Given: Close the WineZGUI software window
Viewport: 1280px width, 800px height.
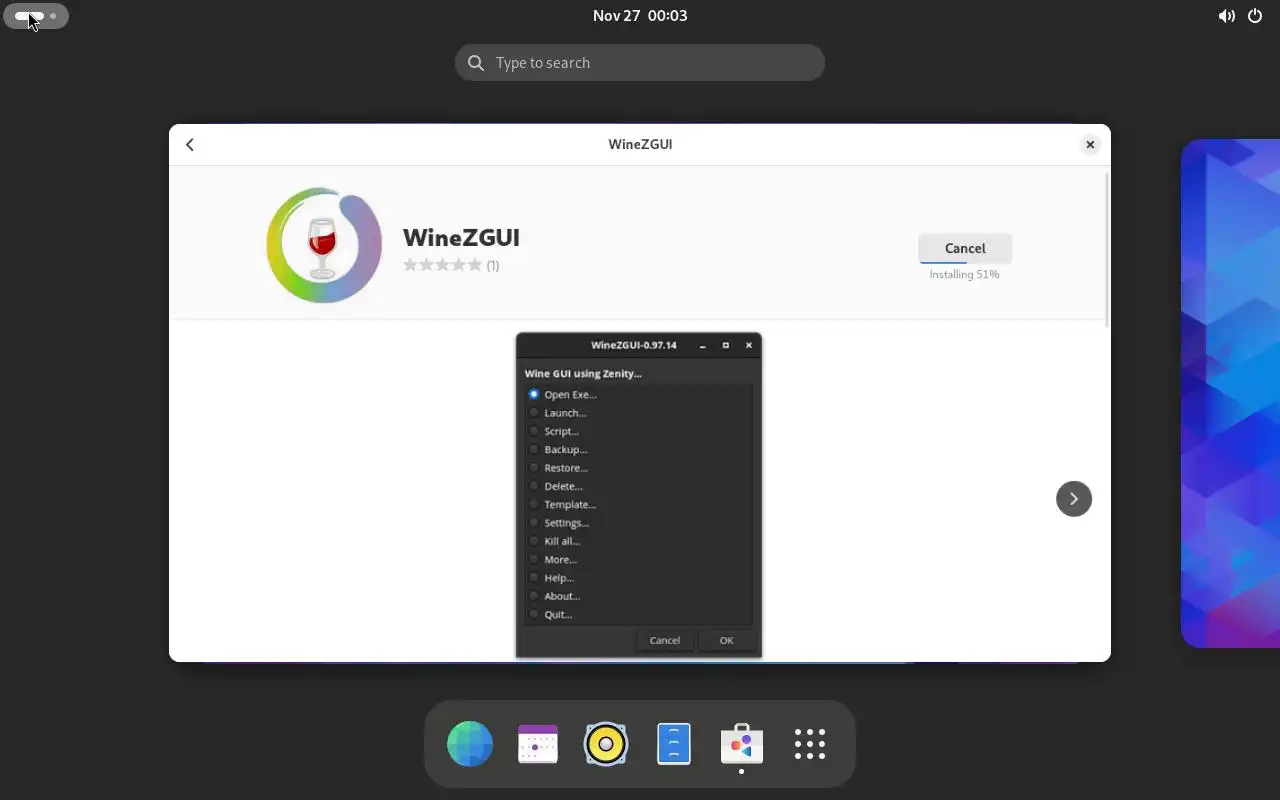Looking at the screenshot, I should click(x=1090, y=145).
